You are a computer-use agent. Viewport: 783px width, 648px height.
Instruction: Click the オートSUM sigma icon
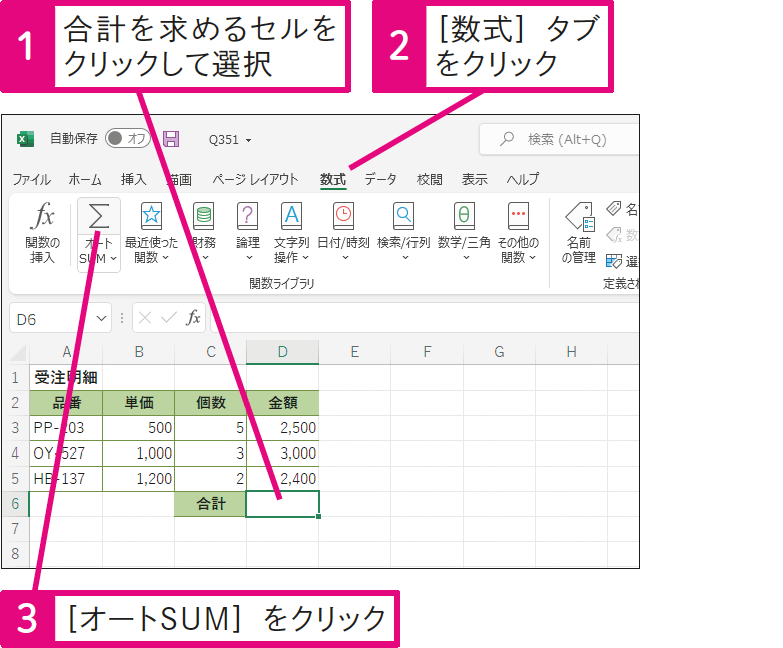pos(98,217)
